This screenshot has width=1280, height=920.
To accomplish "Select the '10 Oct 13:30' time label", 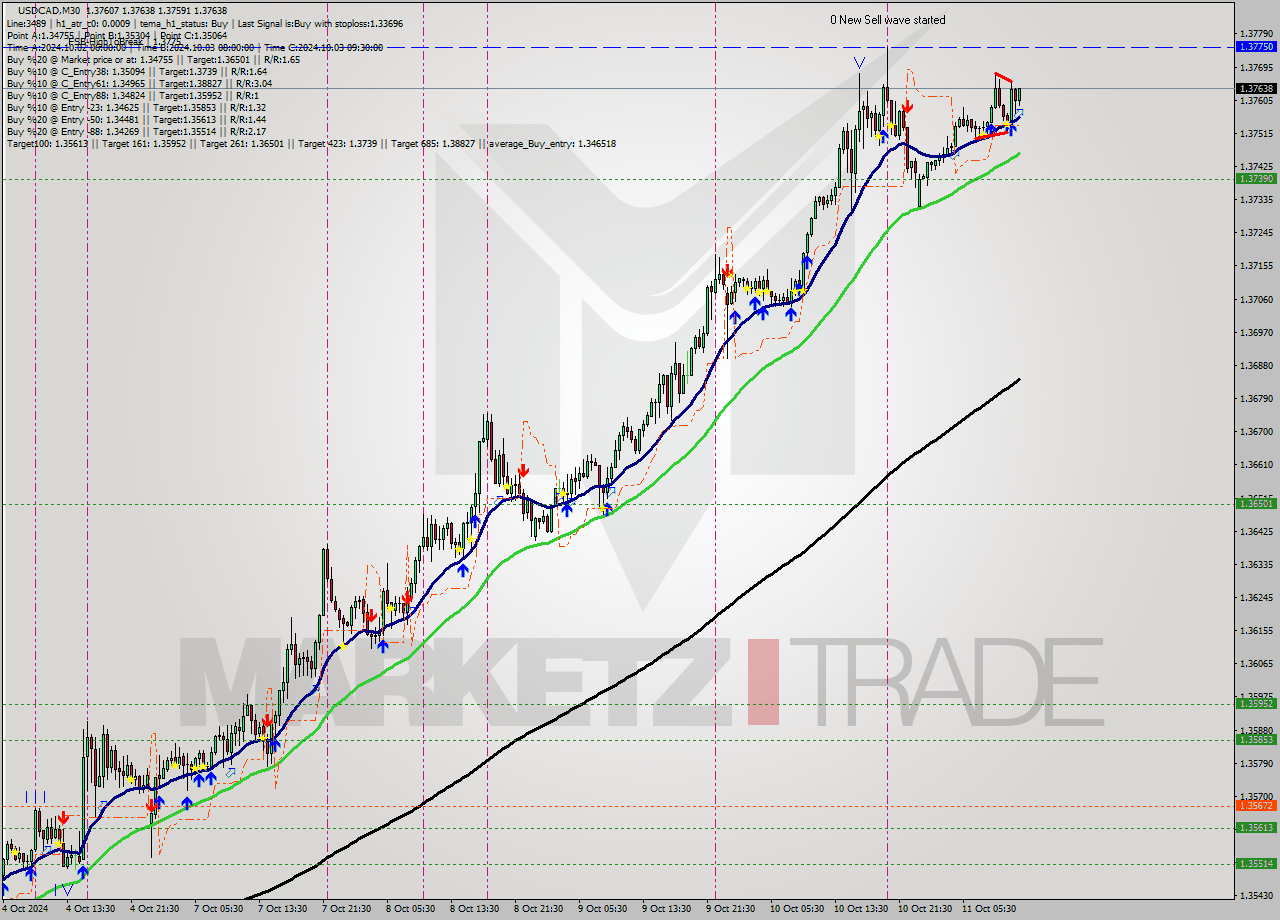I will (x=863, y=909).
